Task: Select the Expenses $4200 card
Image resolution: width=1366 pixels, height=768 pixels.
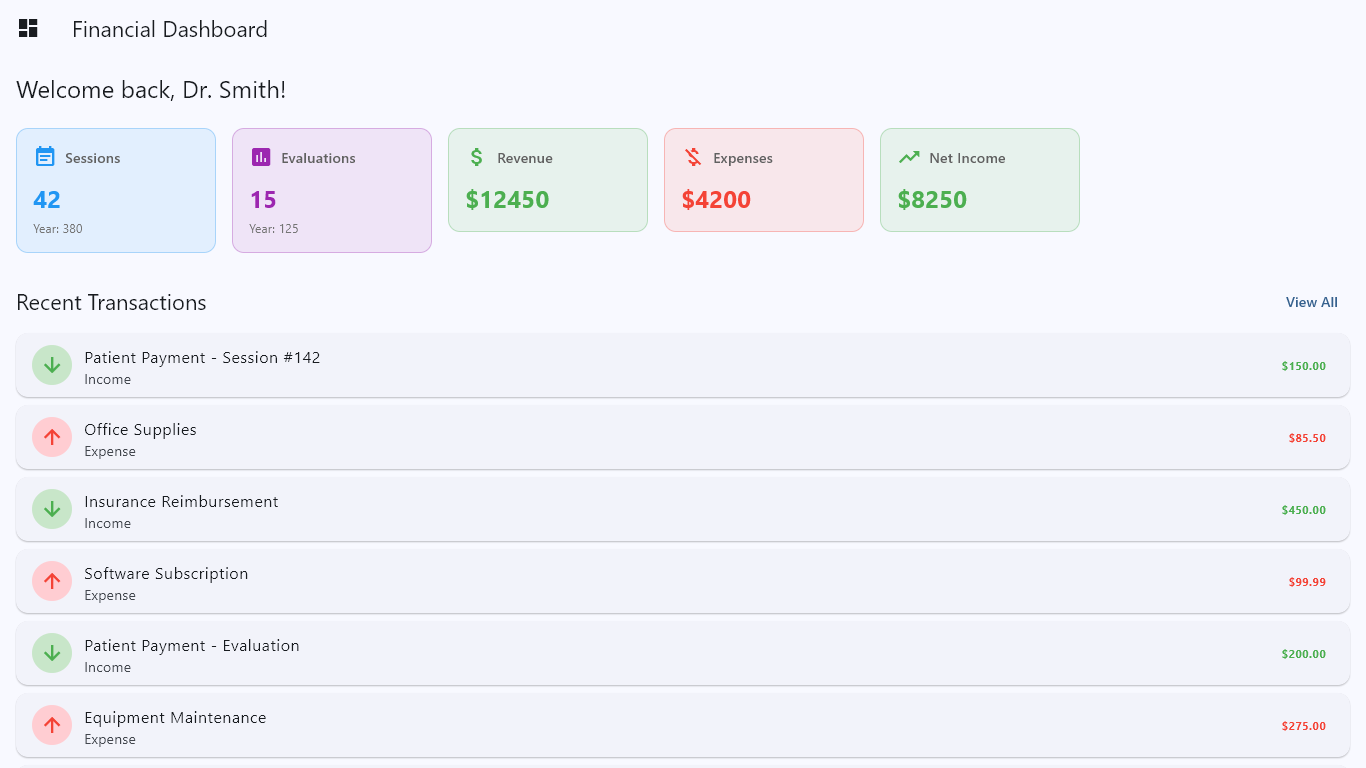Action: pos(764,180)
